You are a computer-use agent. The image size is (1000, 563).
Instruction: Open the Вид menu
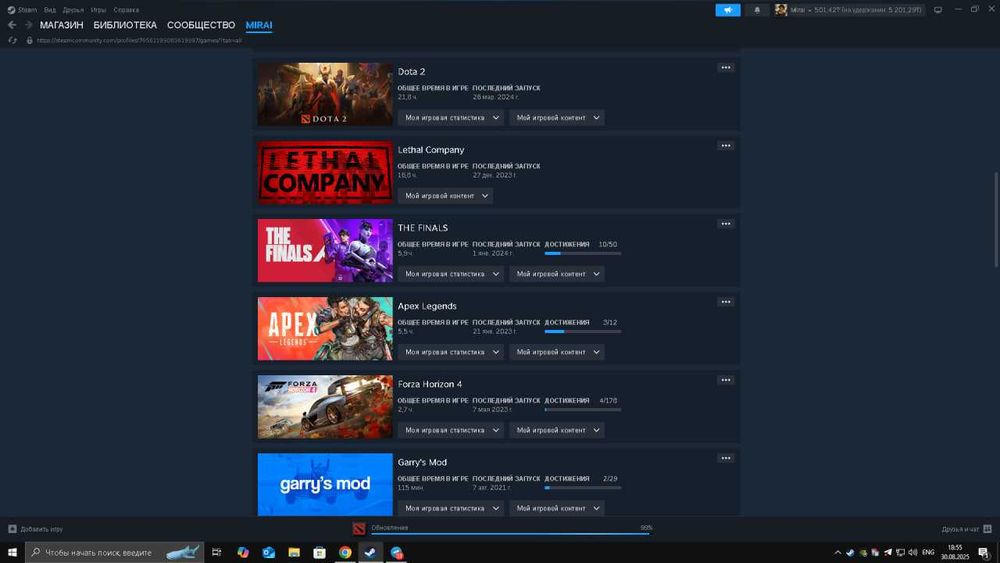50,10
